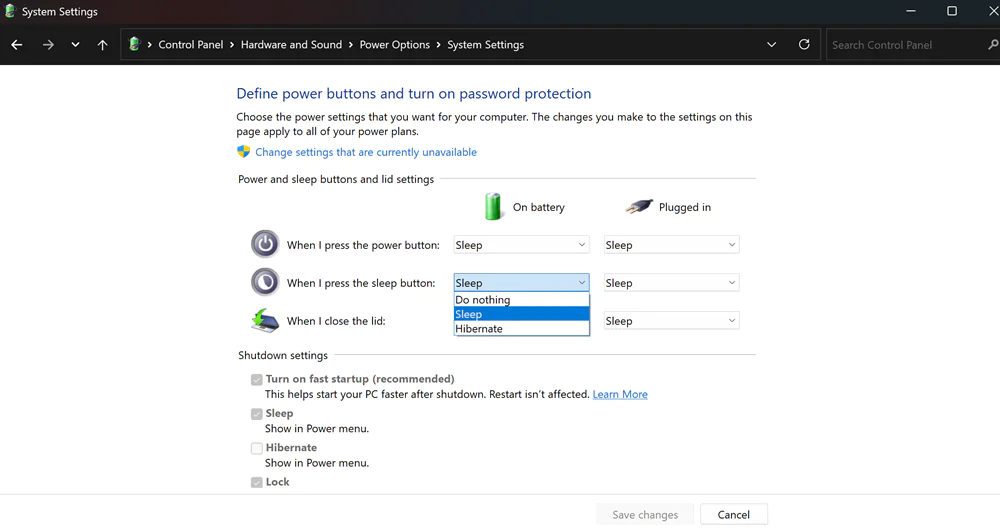Click the battery icon in address bar
Screen dimensions: 1000x528
[x=134, y=44]
